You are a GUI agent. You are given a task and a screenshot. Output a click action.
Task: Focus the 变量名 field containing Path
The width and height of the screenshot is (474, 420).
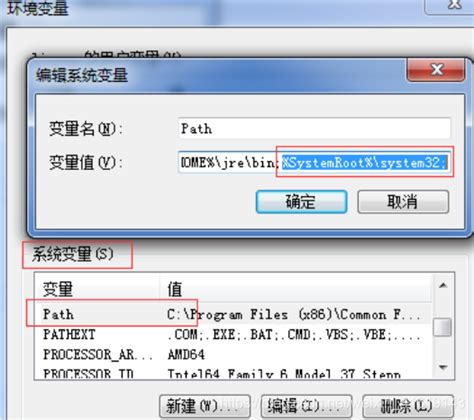[x=314, y=128]
